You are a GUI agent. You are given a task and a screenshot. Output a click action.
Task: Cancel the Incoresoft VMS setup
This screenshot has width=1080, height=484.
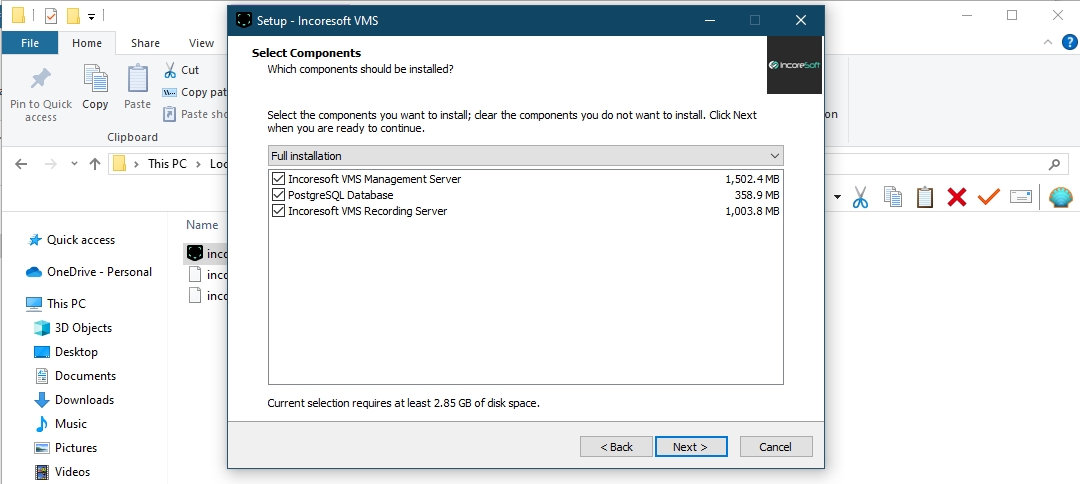click(x=776, y=447)
